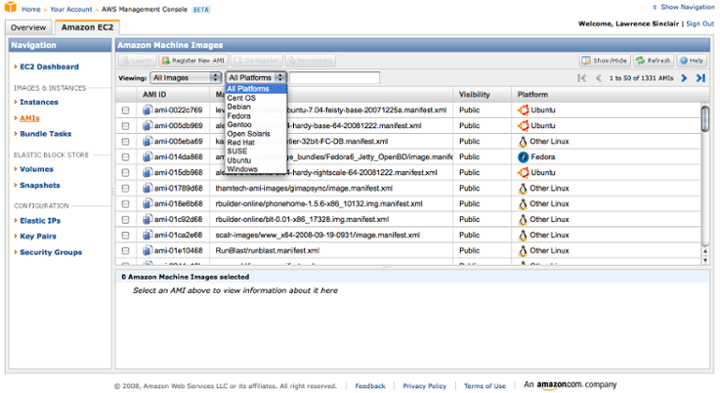
Task: Click Show Navigation toggle link
Action: (687, 7)
